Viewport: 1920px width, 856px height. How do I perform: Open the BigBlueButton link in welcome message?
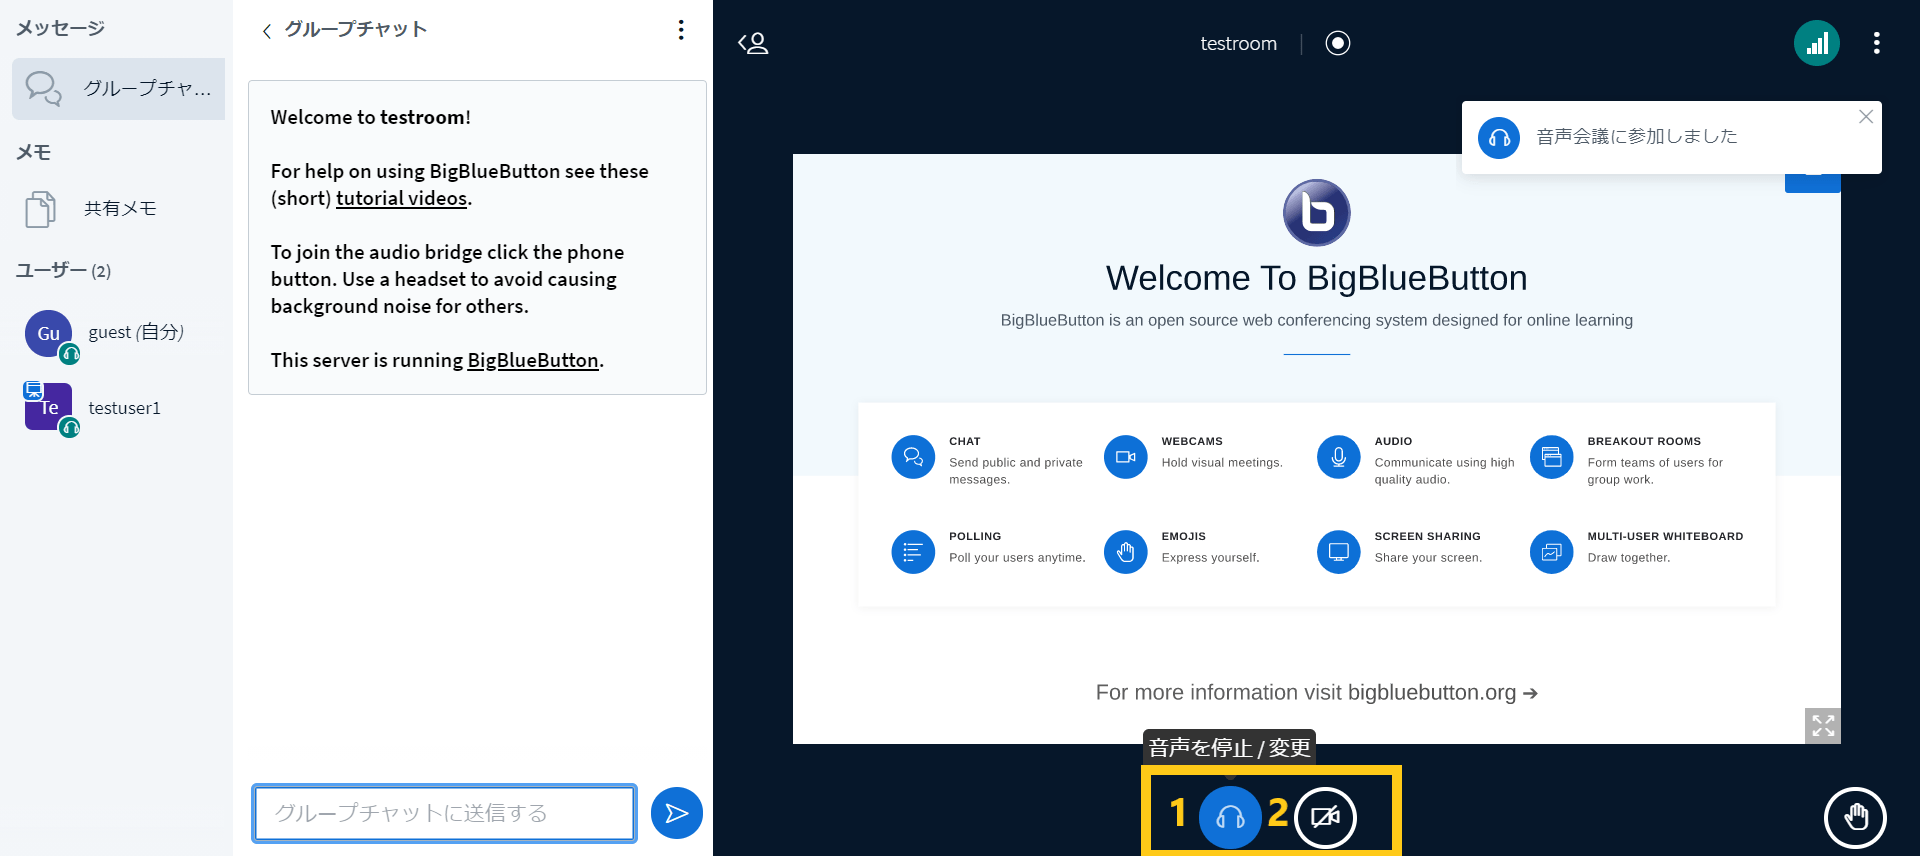533,360
